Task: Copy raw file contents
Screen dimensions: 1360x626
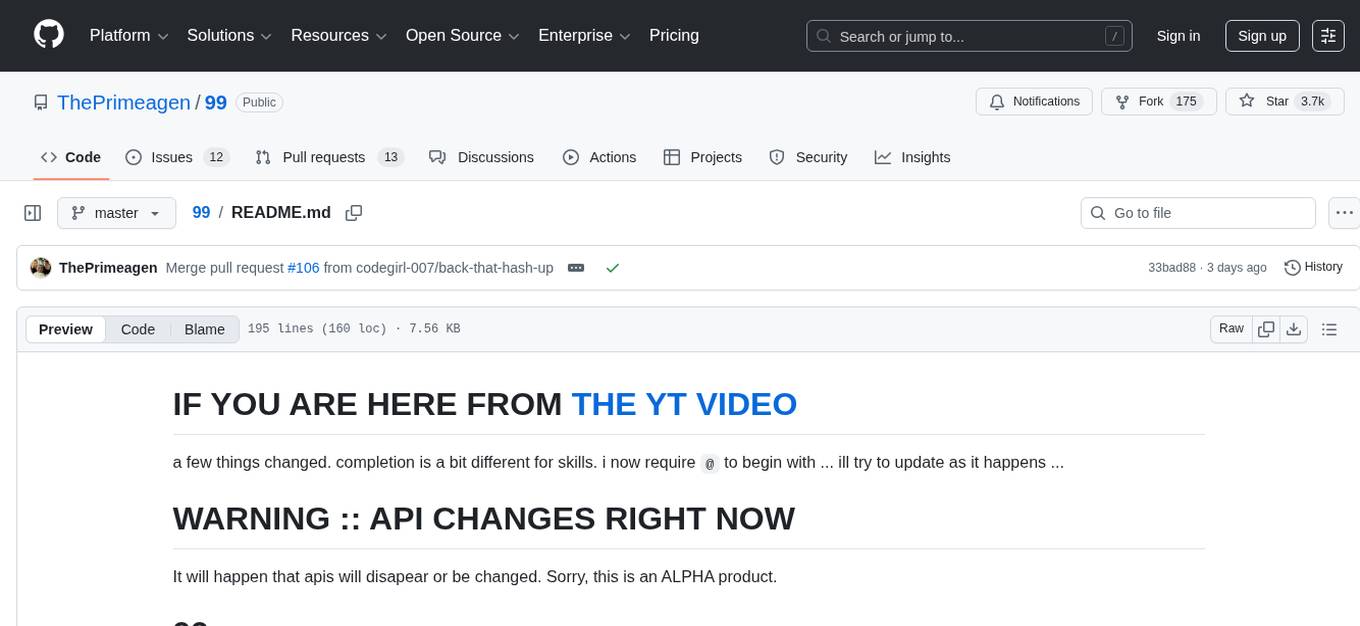Action: coord(1266,329)
